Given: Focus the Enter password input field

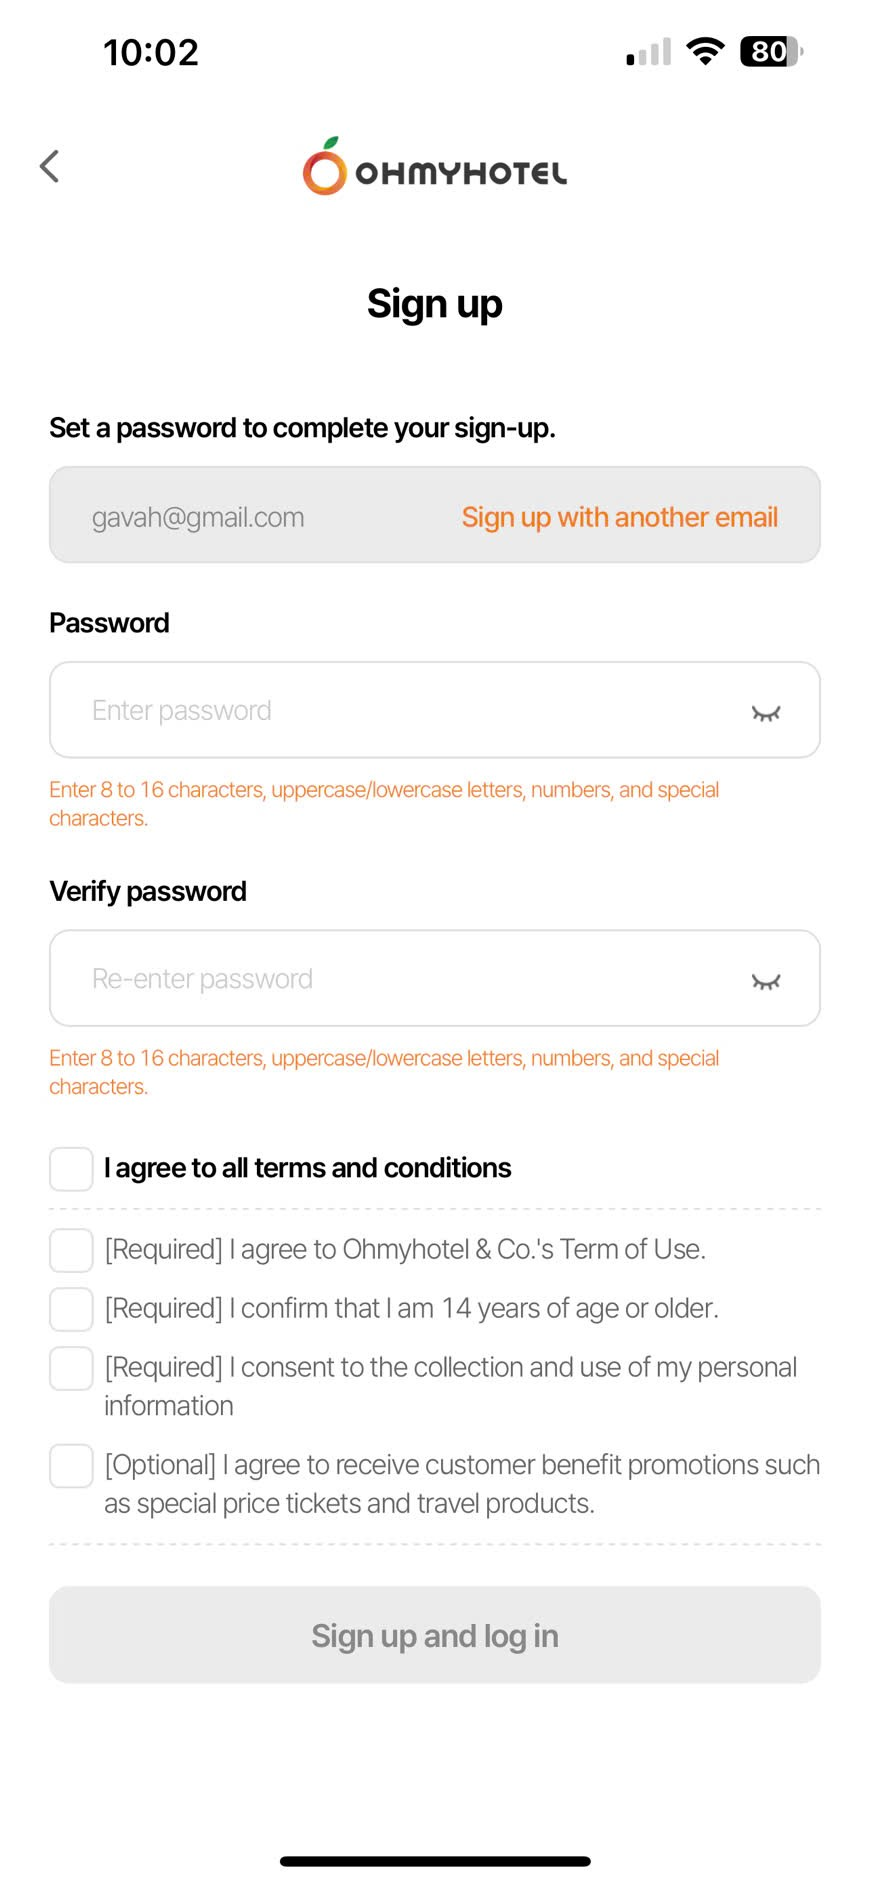Looking at the screenshot, I should 400,710.
